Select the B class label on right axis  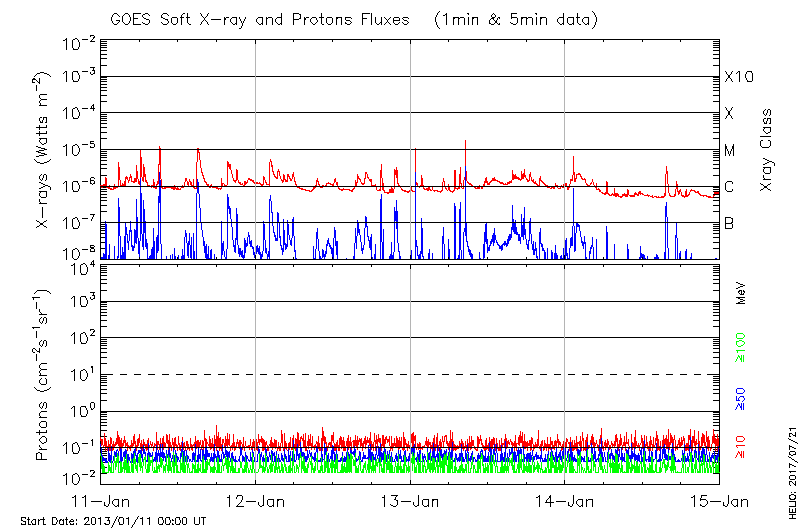pyautogui.click(x=729, y=223)
